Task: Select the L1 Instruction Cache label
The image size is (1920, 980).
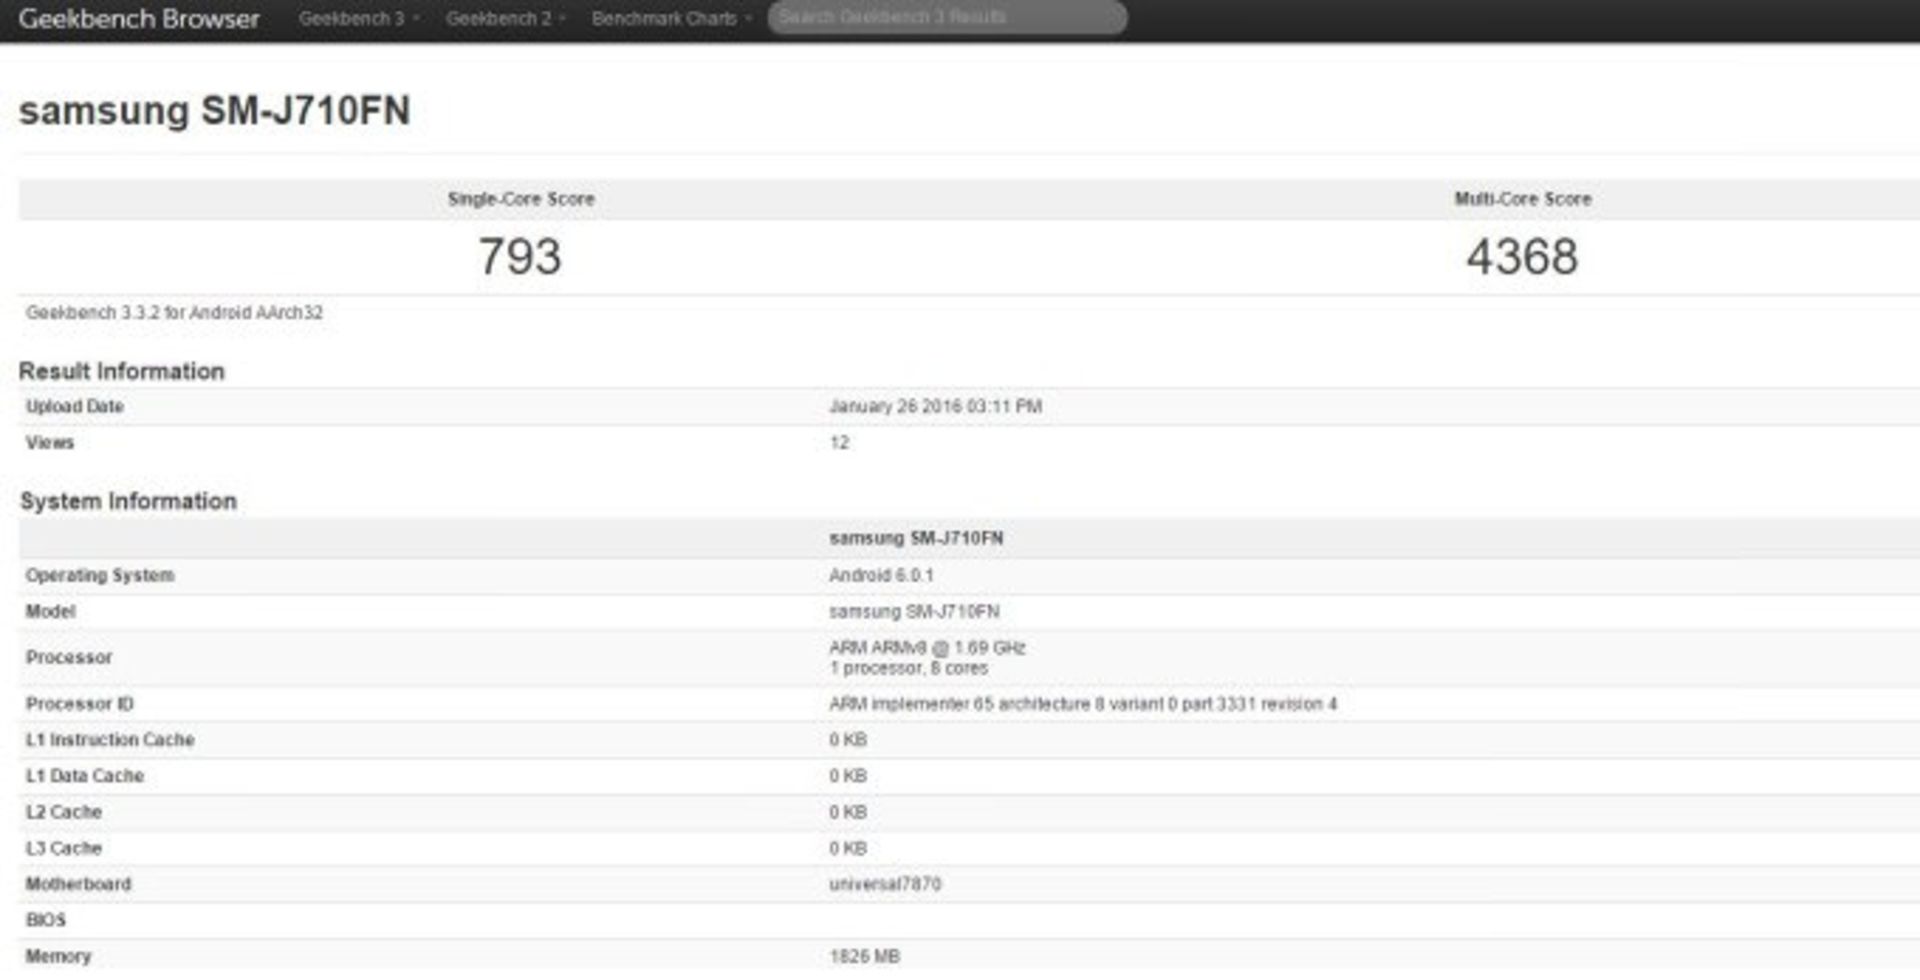Action: point(110,740)
